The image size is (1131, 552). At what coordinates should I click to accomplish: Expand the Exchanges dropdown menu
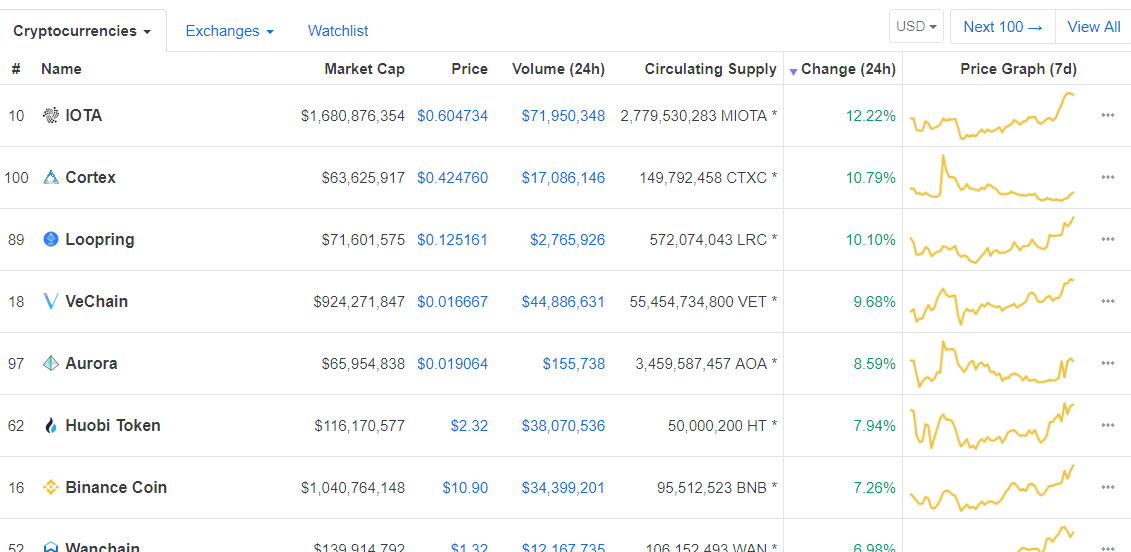pyautogui.click(x=229, y=31)
